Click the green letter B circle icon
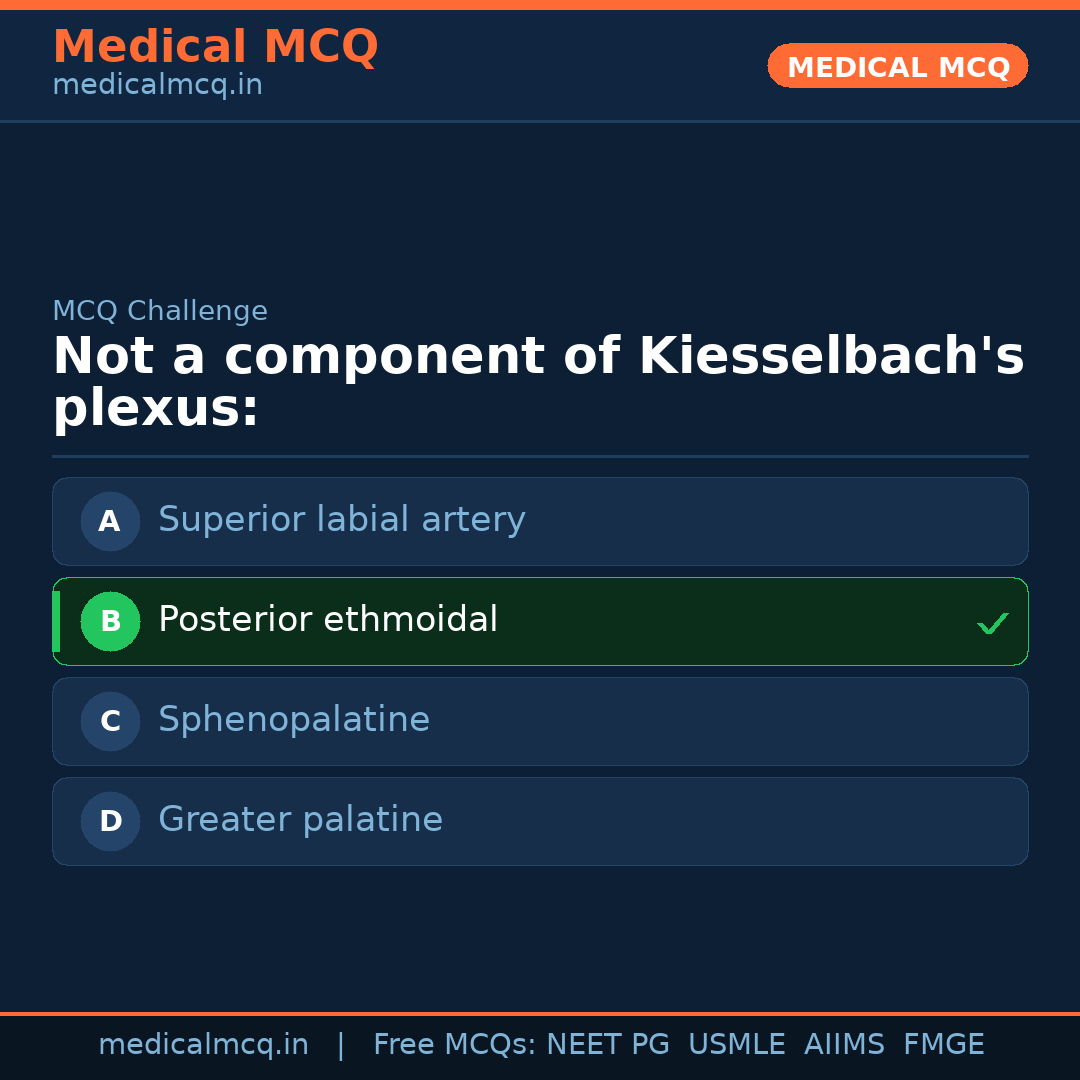The image size is (1080, 1080). coord(110,621)
